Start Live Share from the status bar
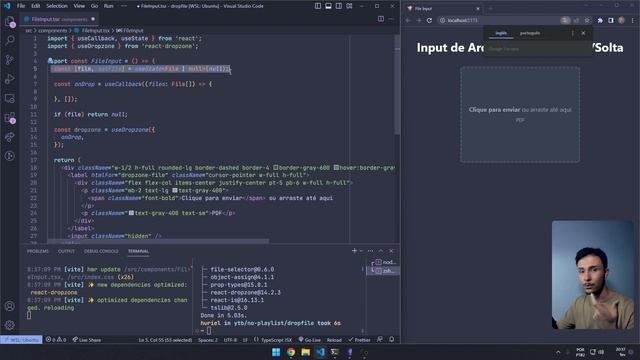 tap(87, 340)
